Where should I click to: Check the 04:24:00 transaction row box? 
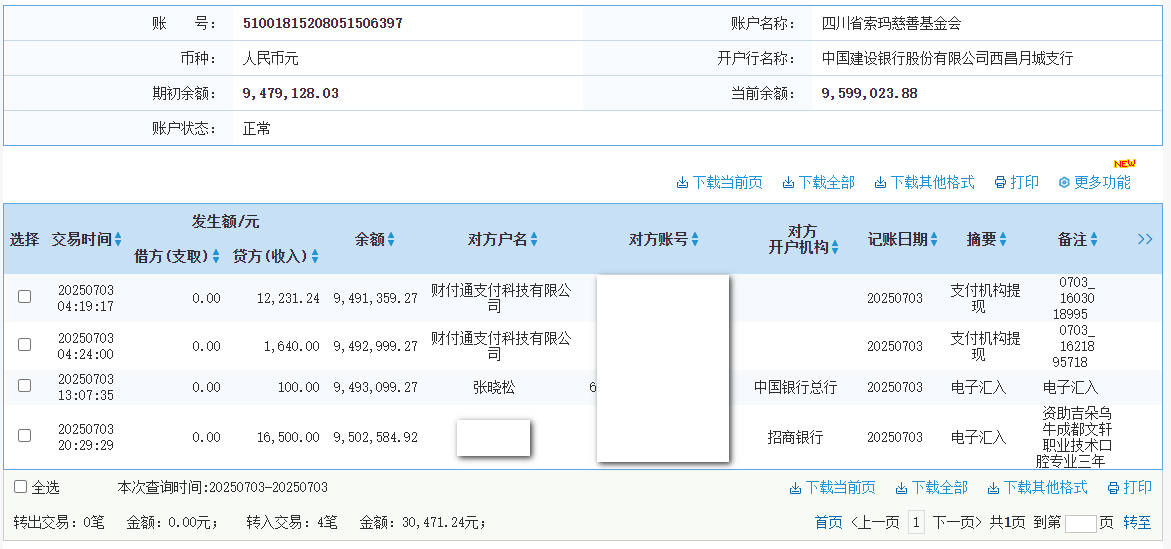click(x=25, y=344)
